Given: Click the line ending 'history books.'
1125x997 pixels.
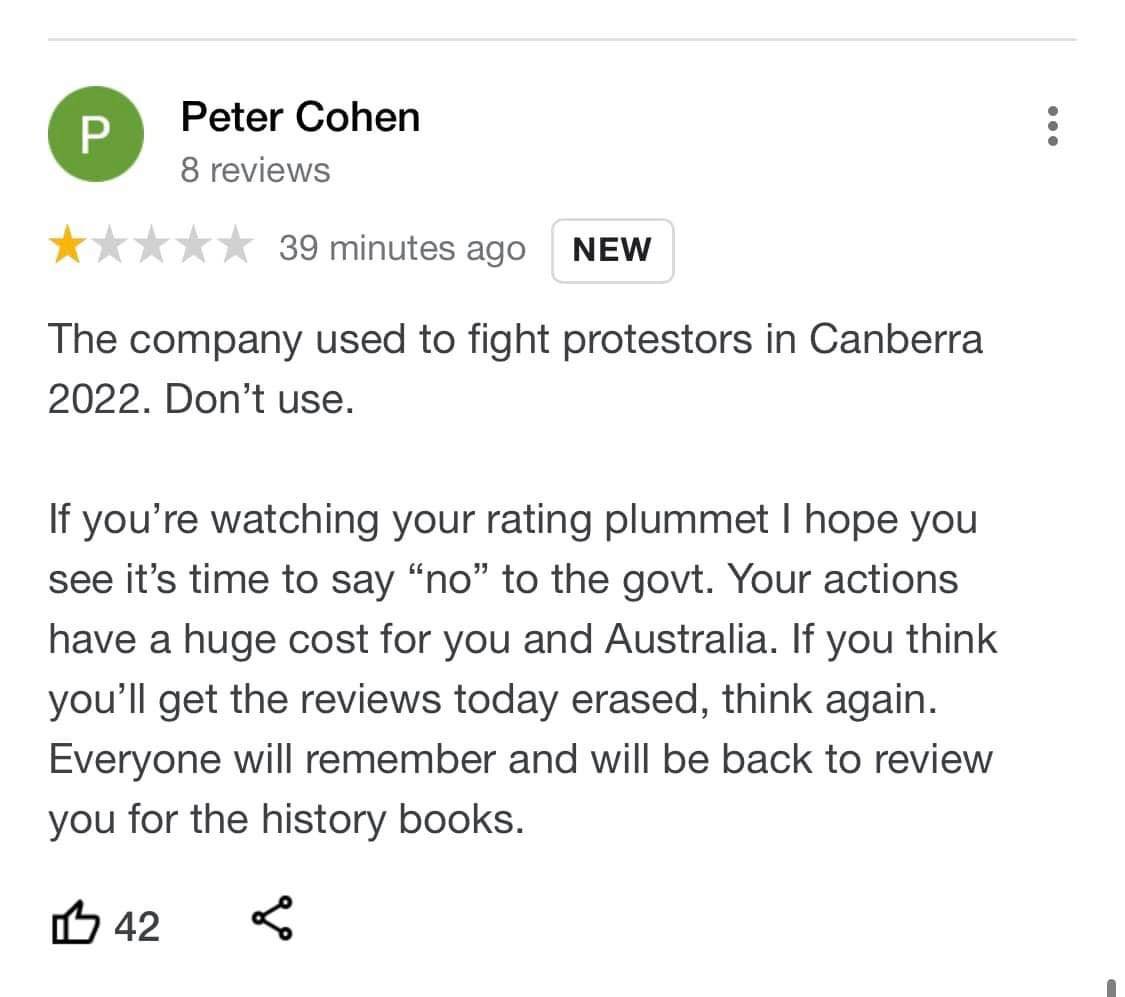Looking at the screenshot, I should (x=286, y=819).
